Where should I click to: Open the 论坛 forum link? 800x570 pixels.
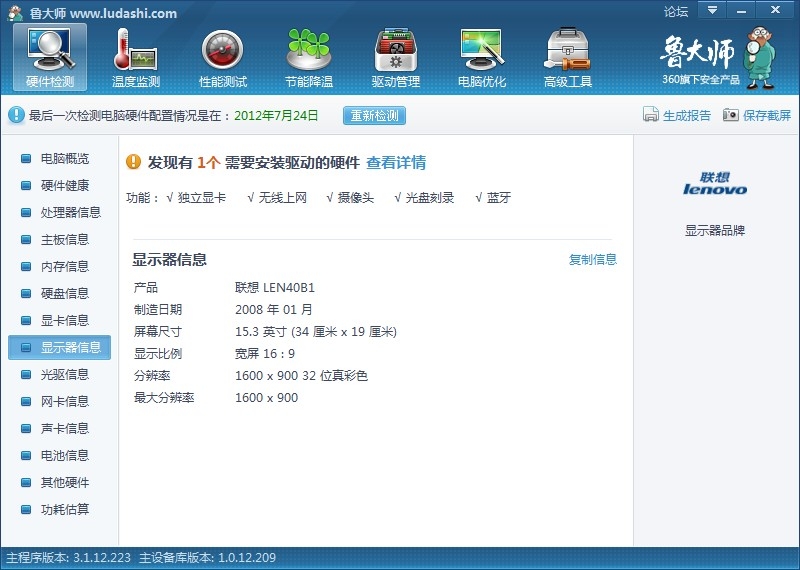click(676, 12)
